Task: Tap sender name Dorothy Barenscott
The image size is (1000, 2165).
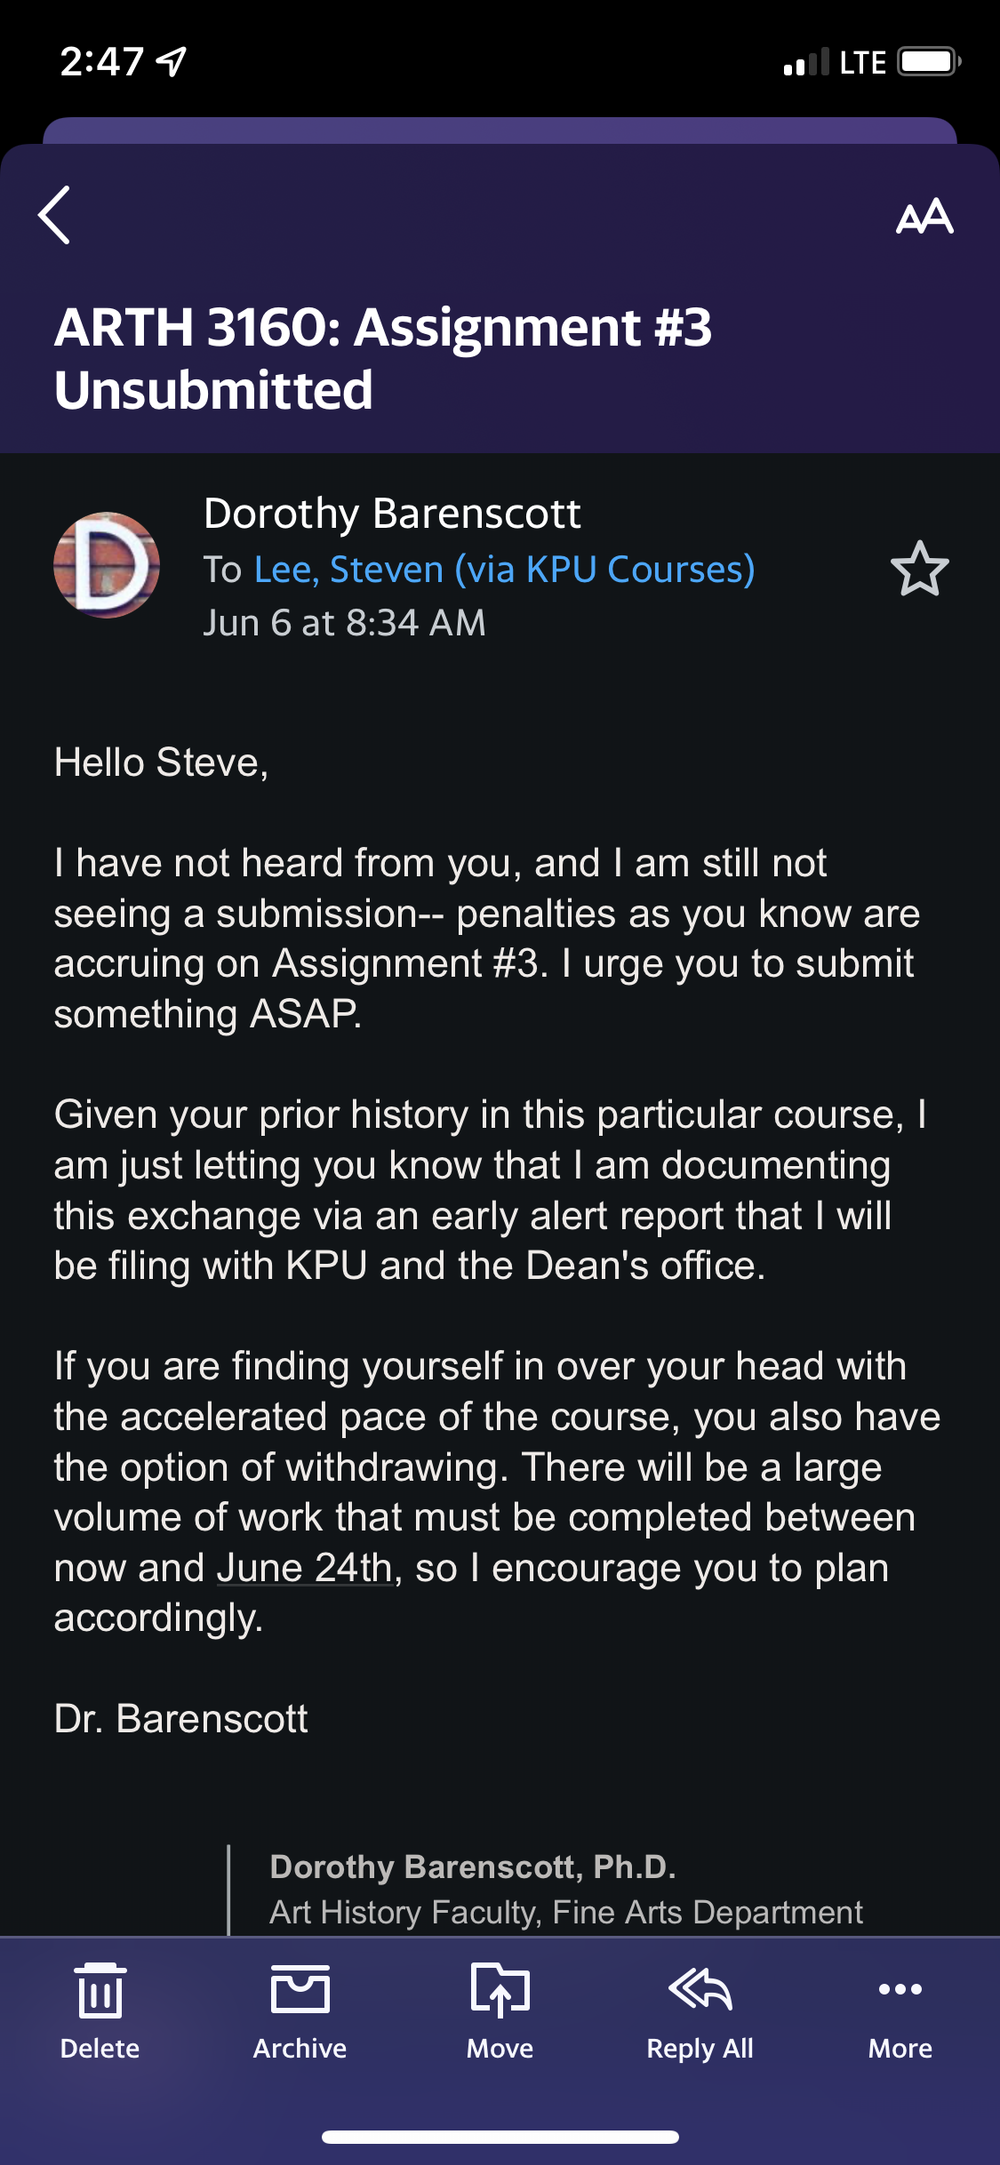Action: click(392, 514)
